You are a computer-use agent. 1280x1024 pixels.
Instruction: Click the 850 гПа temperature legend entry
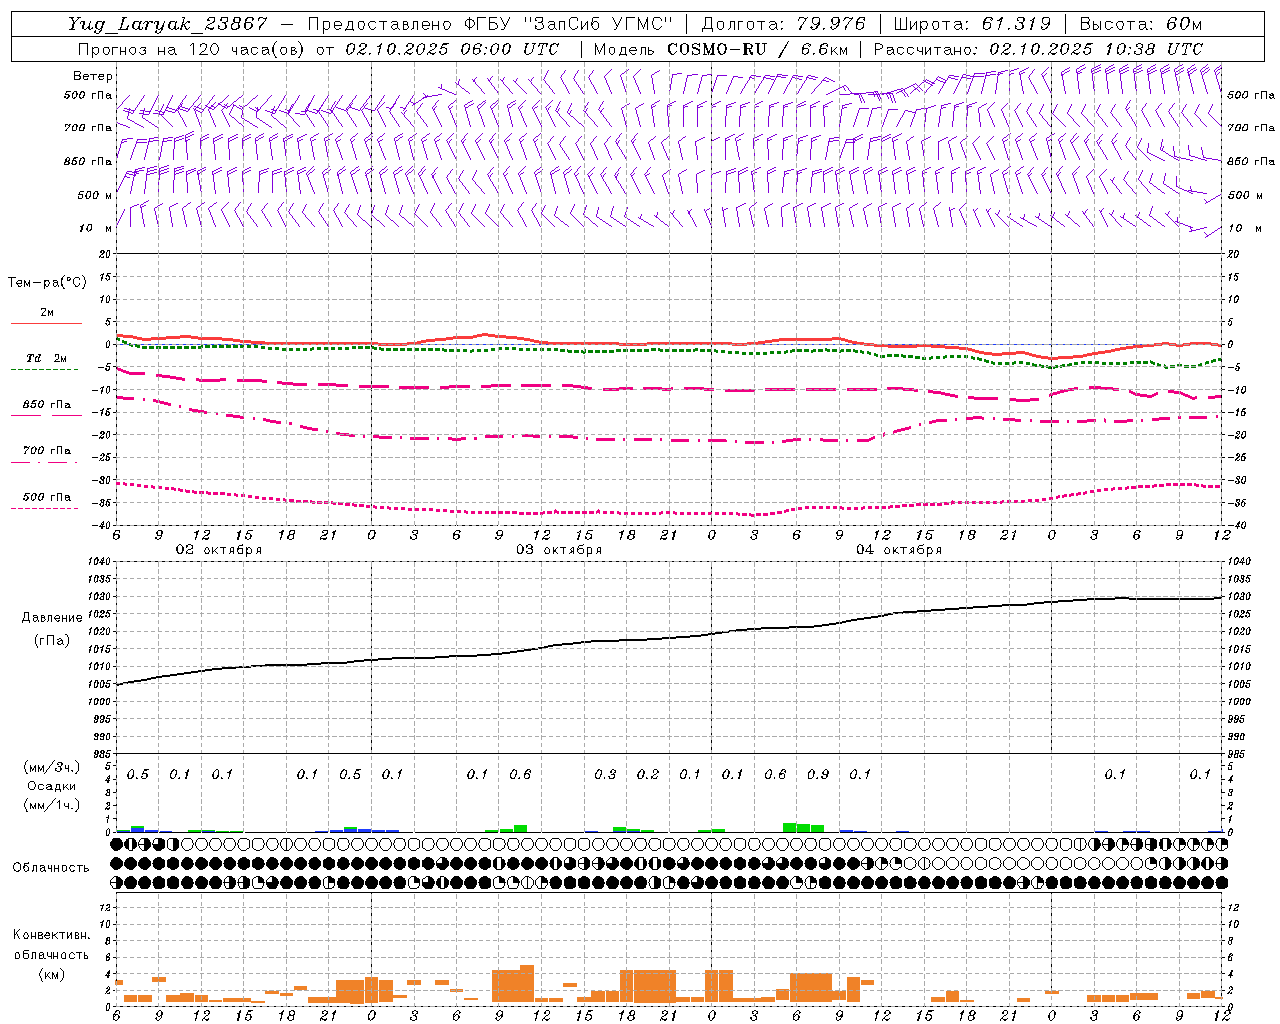coord(47,405)
